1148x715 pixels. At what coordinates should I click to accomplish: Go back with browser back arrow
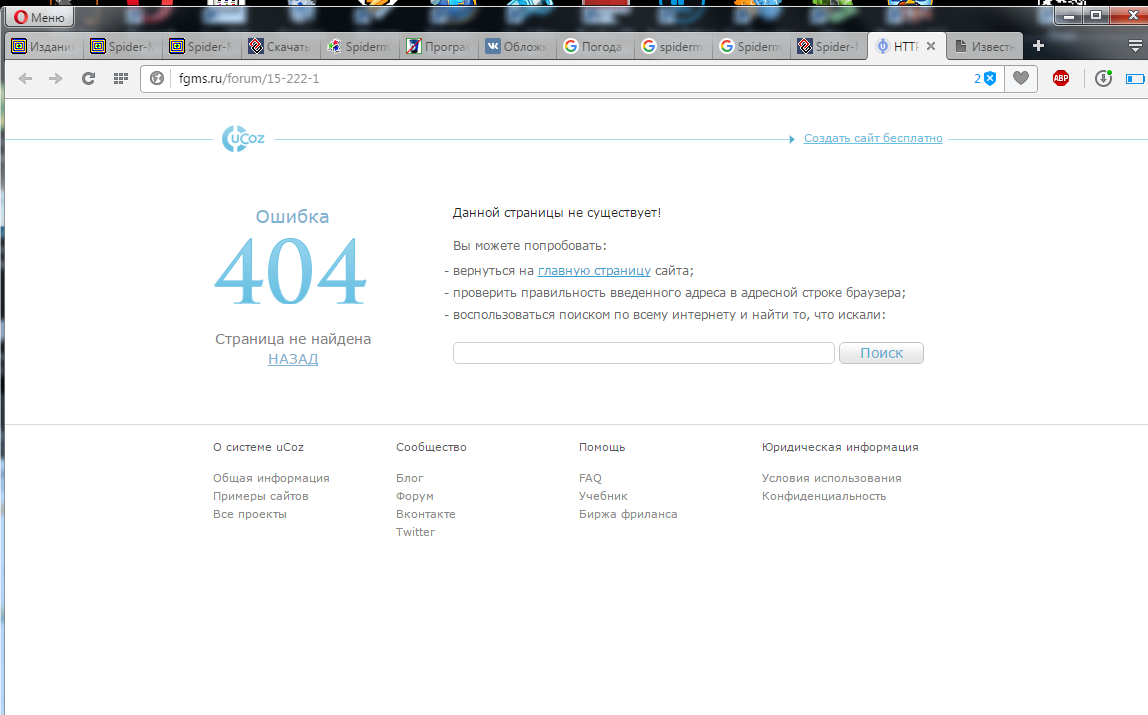click(x=25, y=78)
